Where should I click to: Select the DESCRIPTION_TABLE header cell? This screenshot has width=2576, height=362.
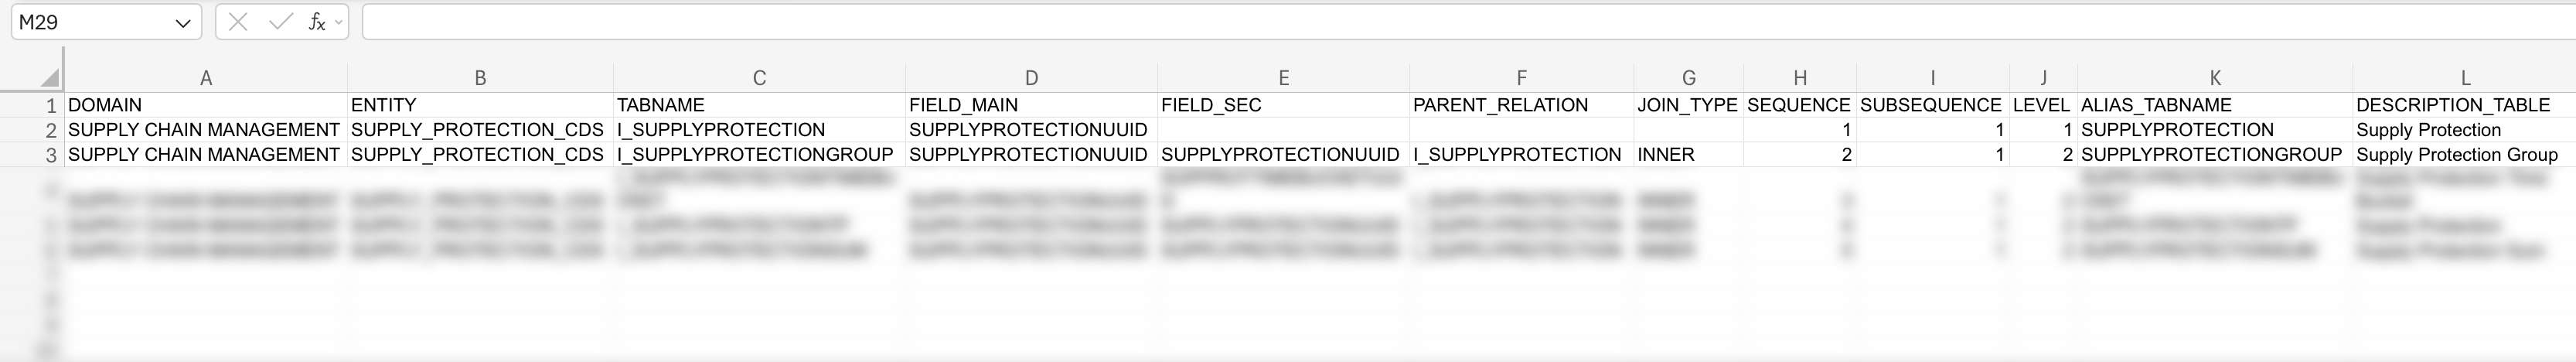click(2452, 105)
